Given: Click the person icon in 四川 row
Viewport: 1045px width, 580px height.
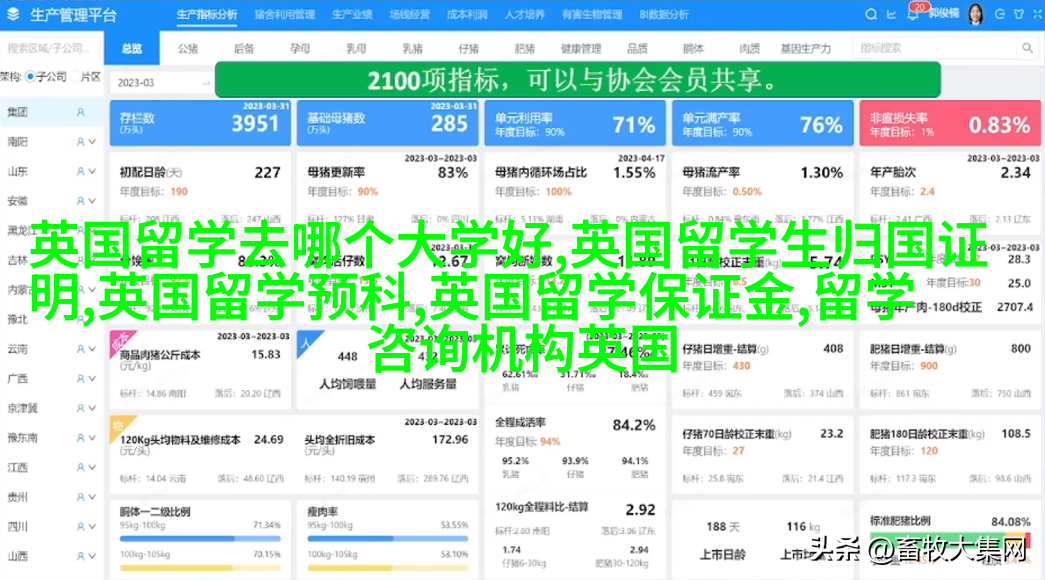Looking at the screenshot, I should 81,526.
